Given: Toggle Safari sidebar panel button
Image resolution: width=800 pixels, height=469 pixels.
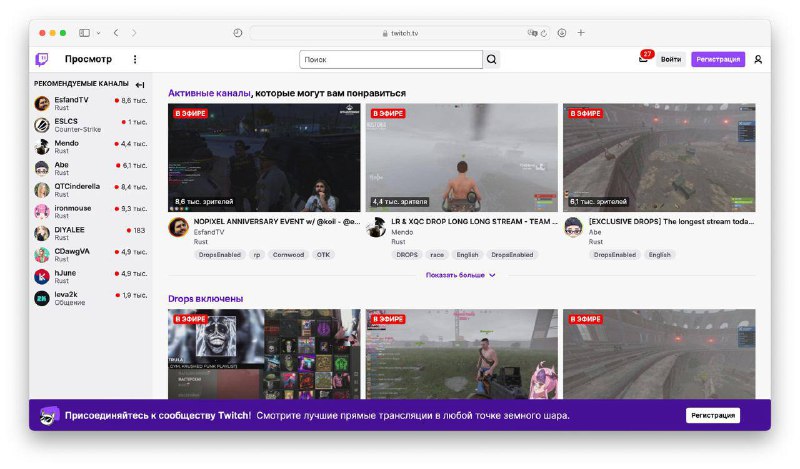Looking at the screenshot, I should (84, 33).
